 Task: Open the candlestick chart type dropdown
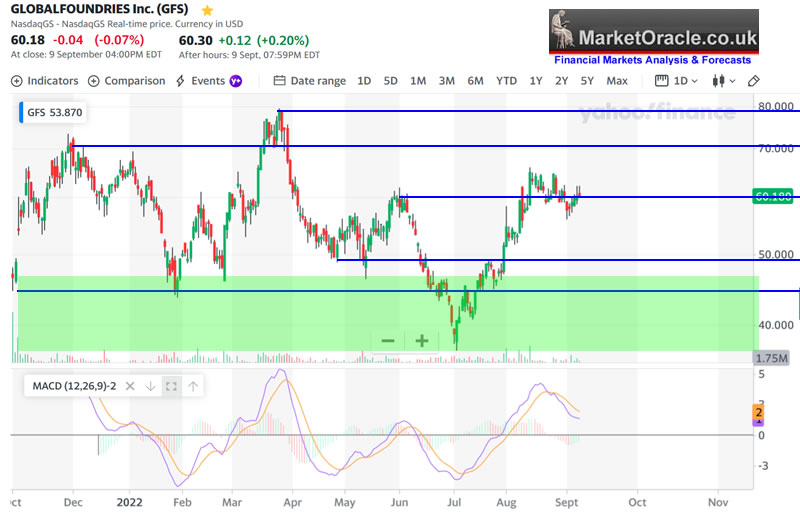(x=724, y=81)
